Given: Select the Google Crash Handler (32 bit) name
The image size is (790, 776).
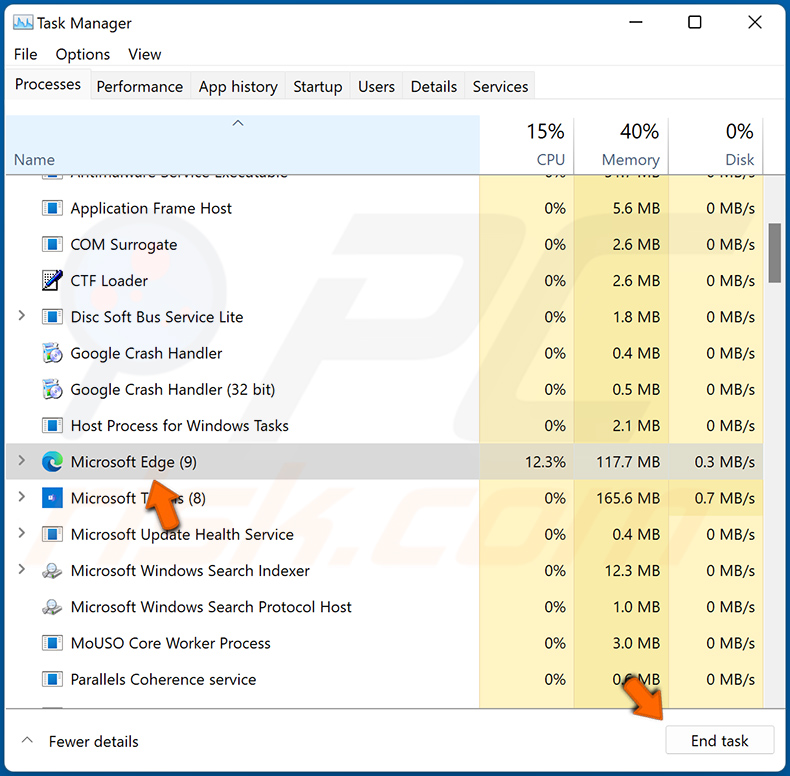Looking at the screenshot, I should pos(173,390).
